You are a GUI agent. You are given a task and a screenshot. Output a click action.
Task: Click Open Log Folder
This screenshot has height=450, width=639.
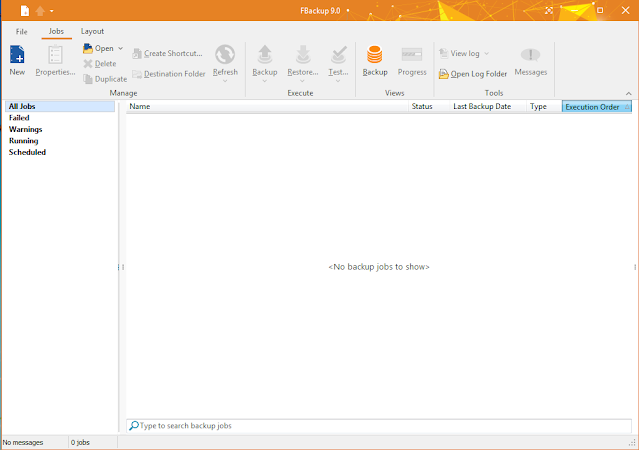[x=473, y=74]
